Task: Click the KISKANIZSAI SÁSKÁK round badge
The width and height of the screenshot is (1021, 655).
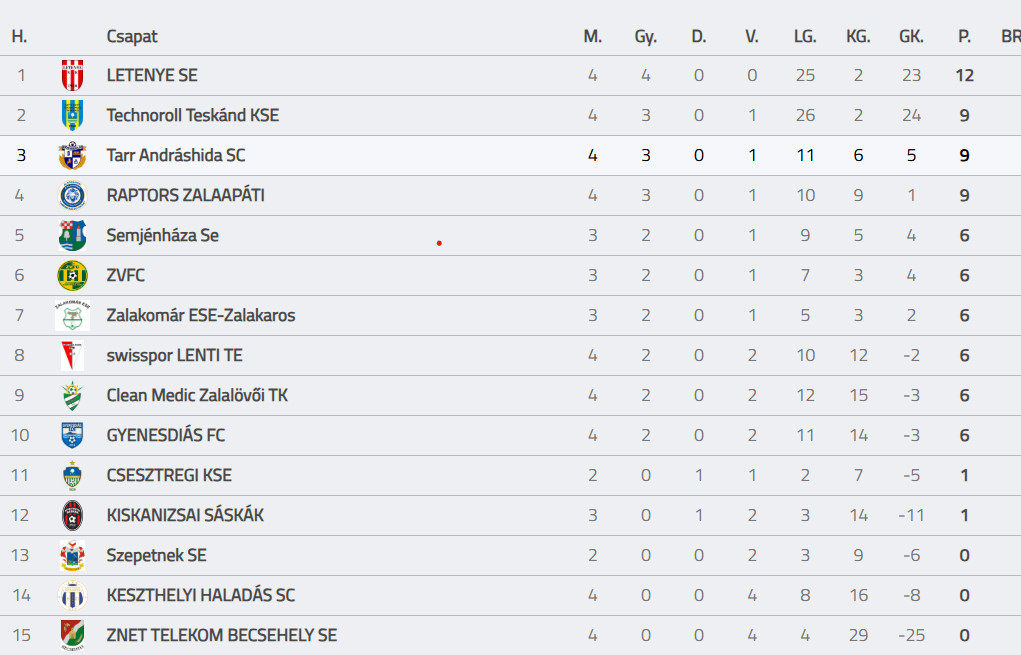Action: [x=72, y=516]
